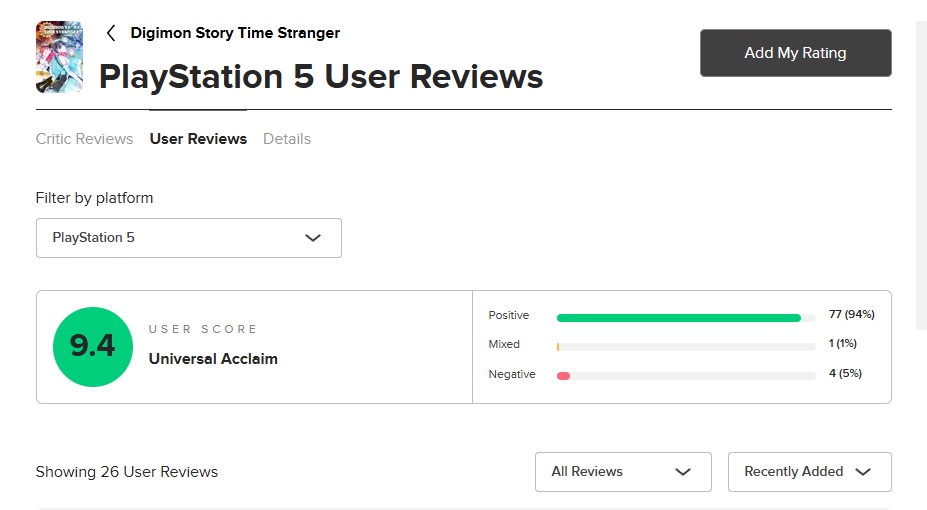Click the Digimon Story Time Stranger title link

pos(235,33)
